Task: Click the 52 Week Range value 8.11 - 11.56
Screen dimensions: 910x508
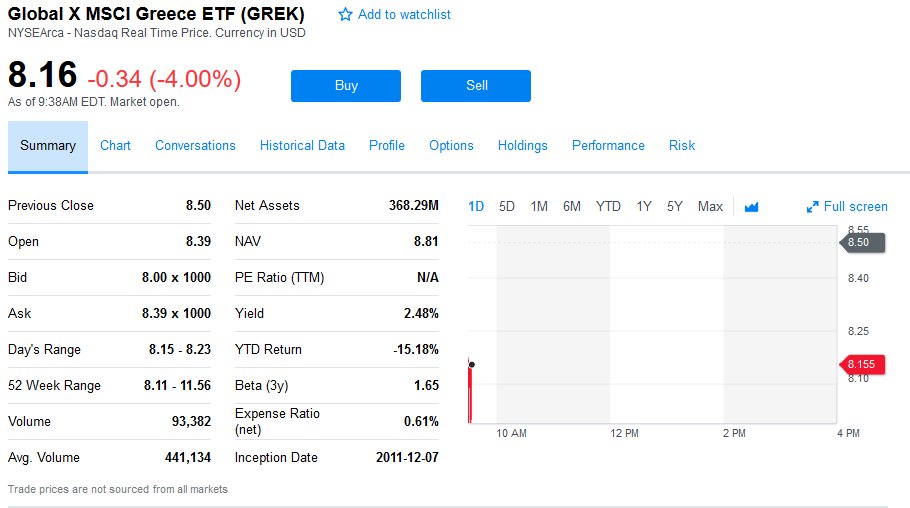Action: (177, 385)
